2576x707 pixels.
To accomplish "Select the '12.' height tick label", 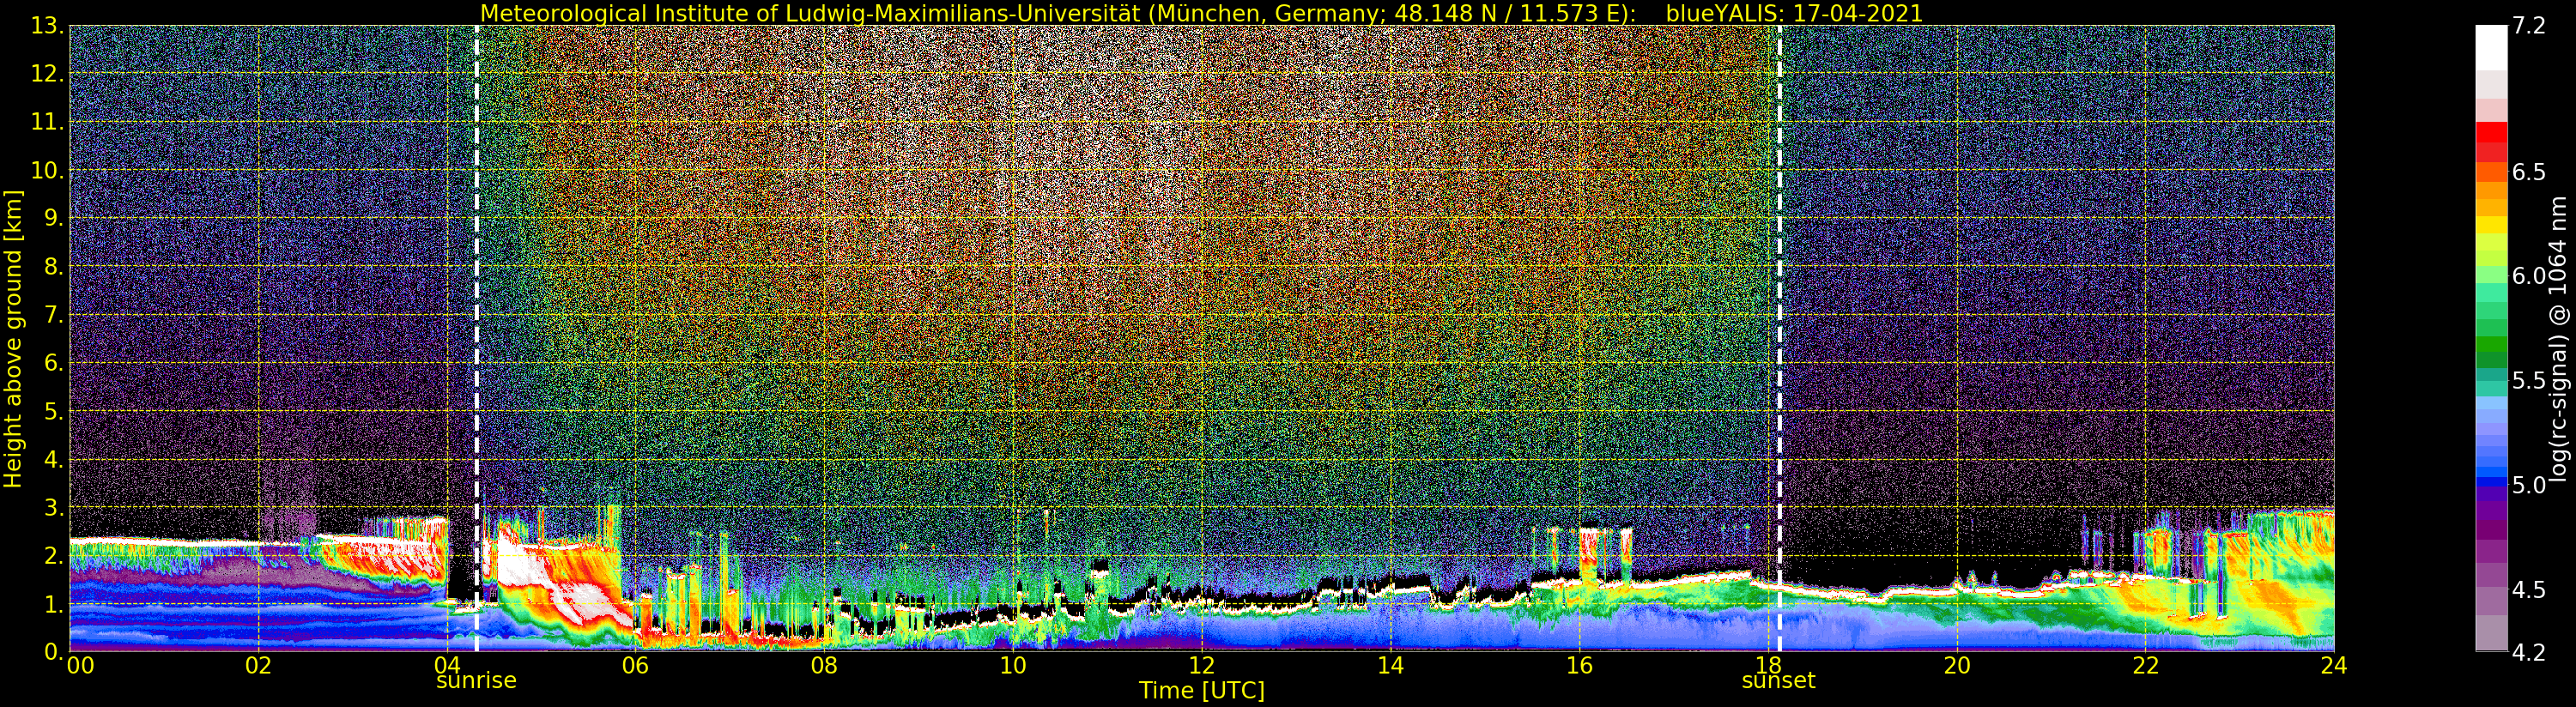I will click(x=48, y=73).
